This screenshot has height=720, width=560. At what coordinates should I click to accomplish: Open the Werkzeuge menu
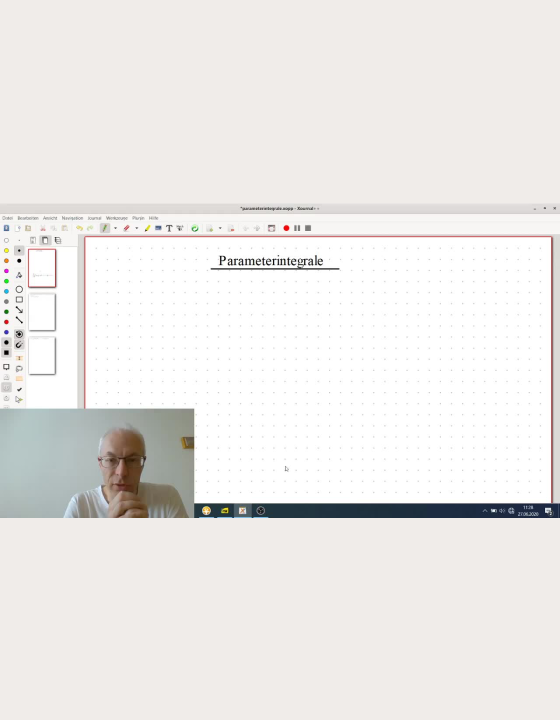(x=117, y=218)
